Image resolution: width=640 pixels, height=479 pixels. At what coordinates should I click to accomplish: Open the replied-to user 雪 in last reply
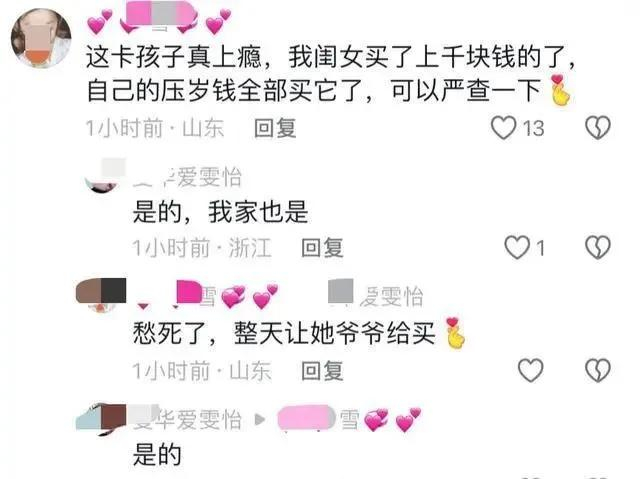point(349,419)
